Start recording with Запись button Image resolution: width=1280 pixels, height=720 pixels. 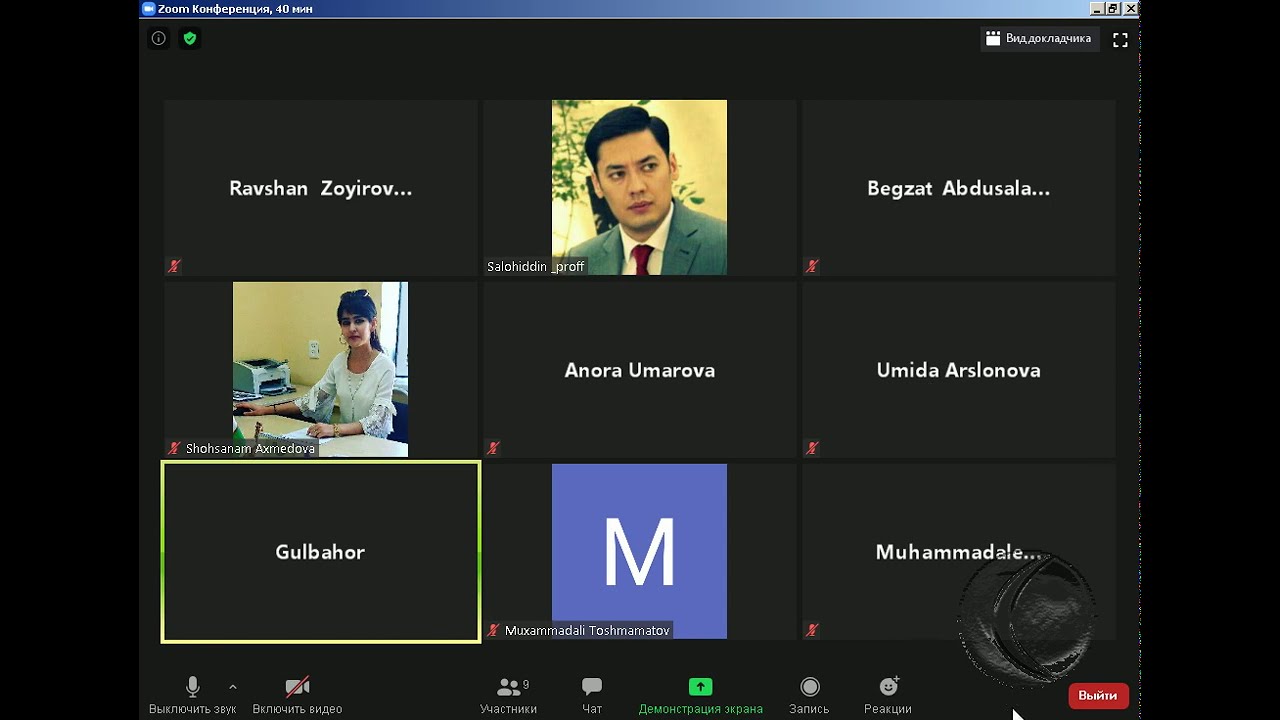(x=809, y=695)
